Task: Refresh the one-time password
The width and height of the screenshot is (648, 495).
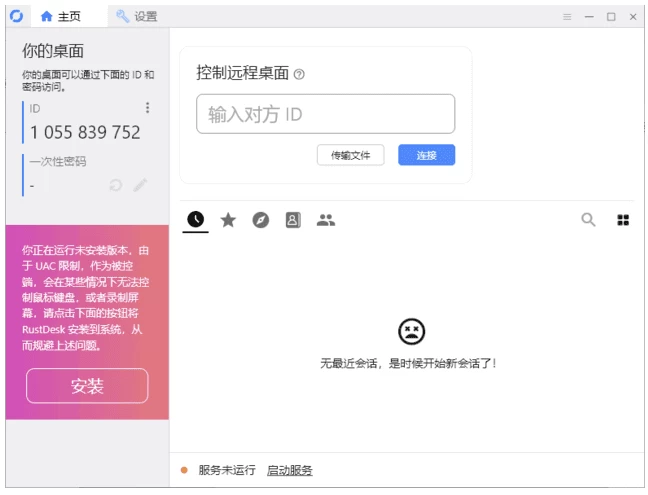Action: (x=116, y=185)
